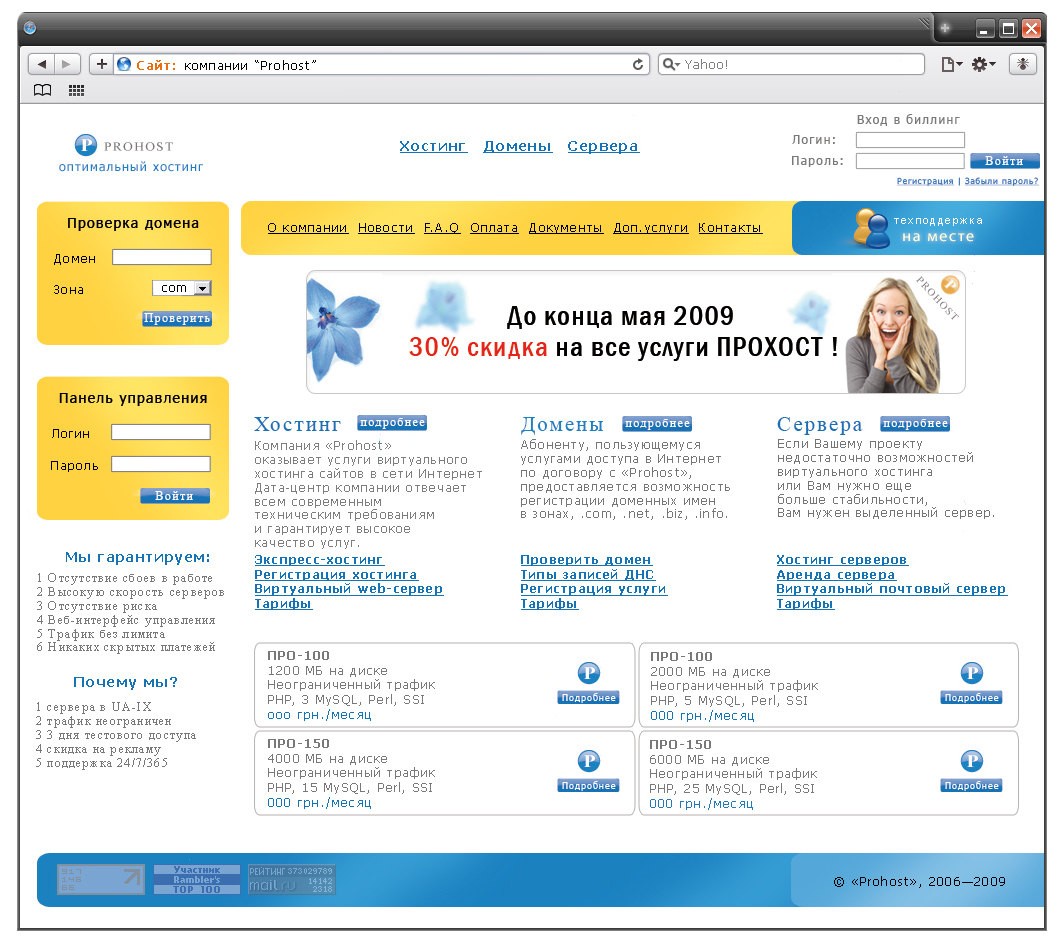Image resolution: width=1063 pixels, height=945 pixels.
Task: Open the О компании menu item
Action: 307,228
